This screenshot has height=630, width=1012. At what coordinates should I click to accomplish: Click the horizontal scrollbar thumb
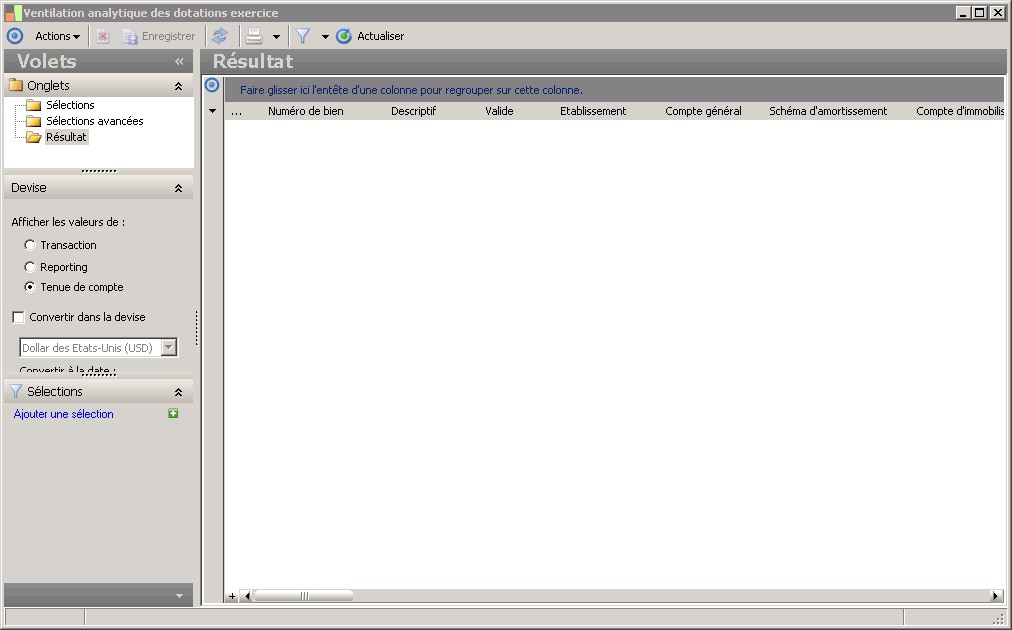(303, 596)
